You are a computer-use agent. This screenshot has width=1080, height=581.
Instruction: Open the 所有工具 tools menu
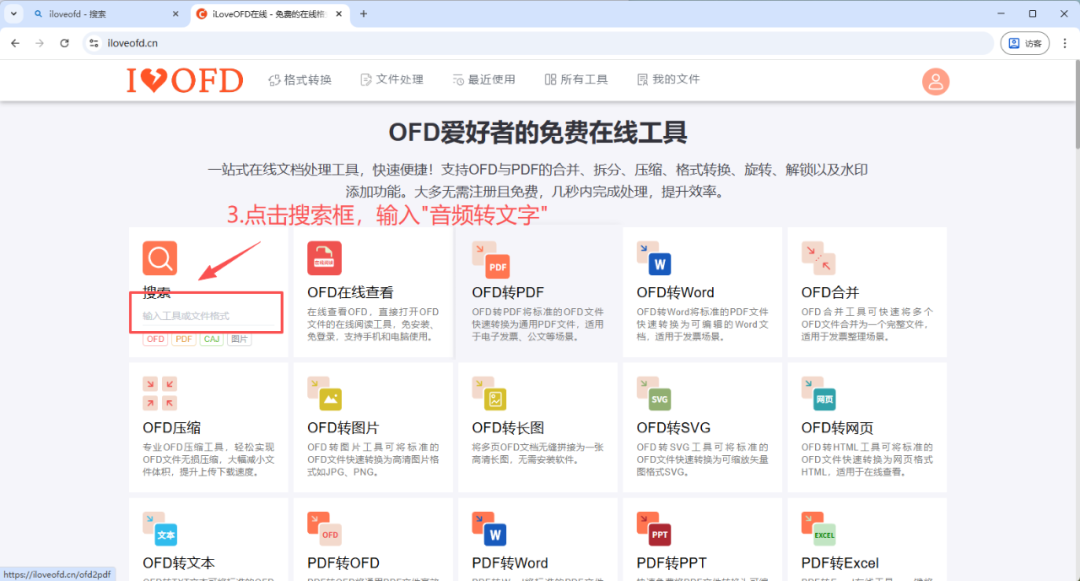tap(576, 80)
